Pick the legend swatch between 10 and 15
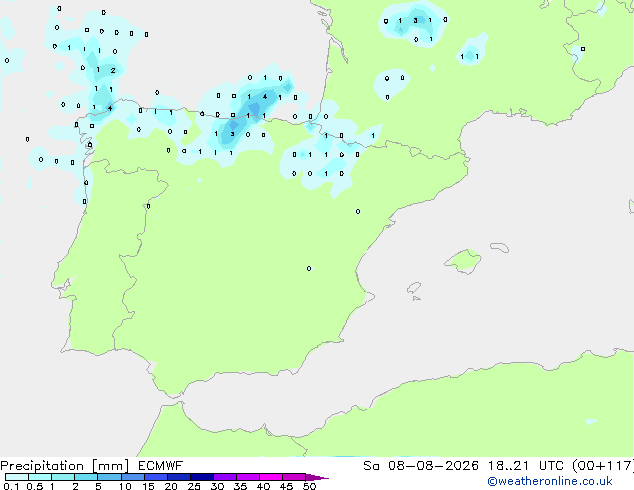Image resolution: width=634 pixels, height=490 pixels. coord(133,477)
